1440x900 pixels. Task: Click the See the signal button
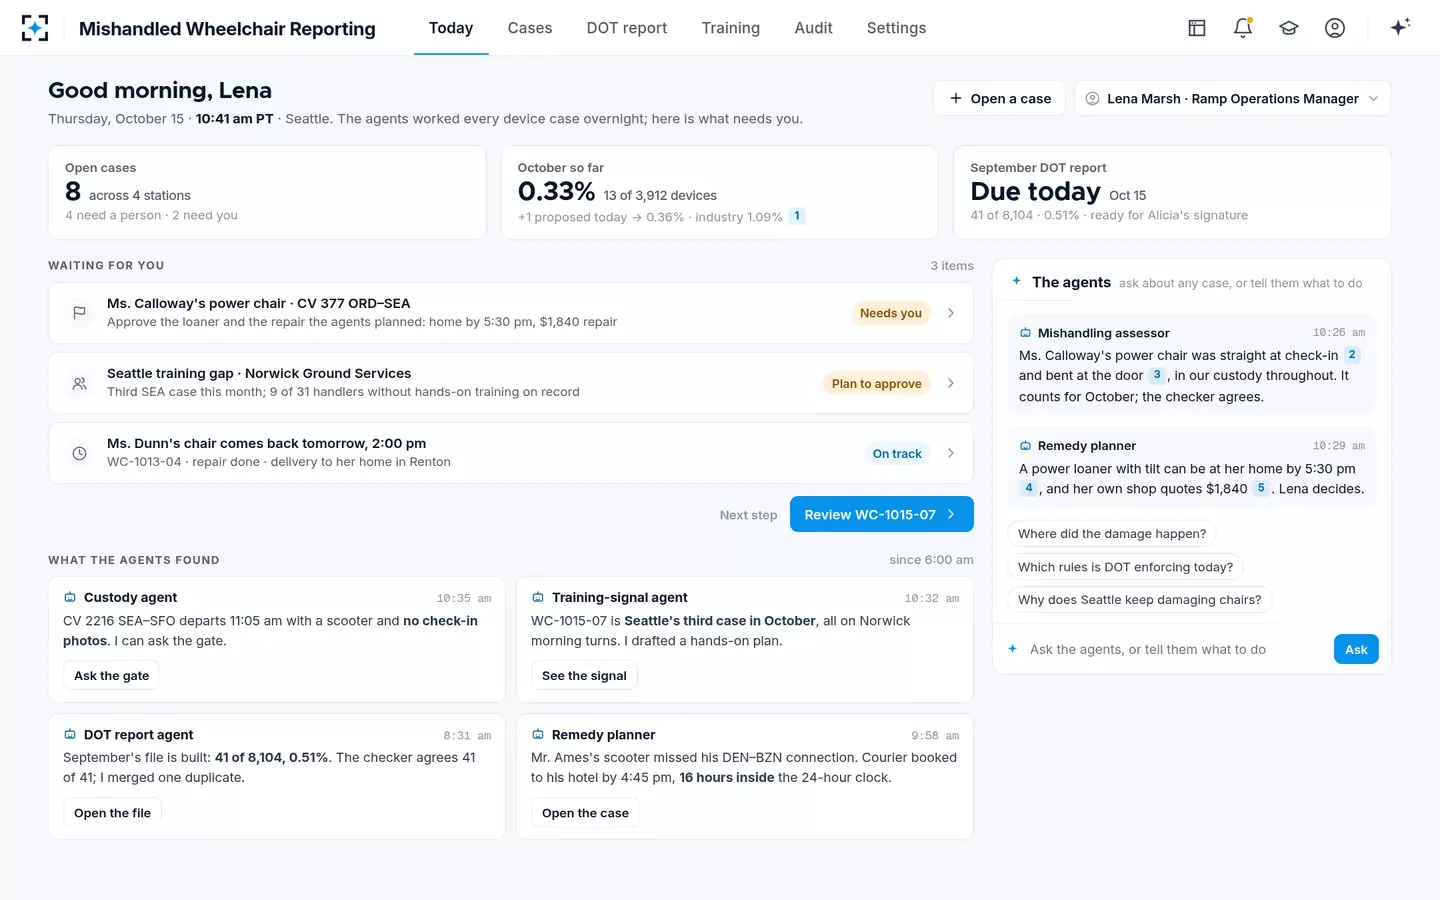point(584,675)
